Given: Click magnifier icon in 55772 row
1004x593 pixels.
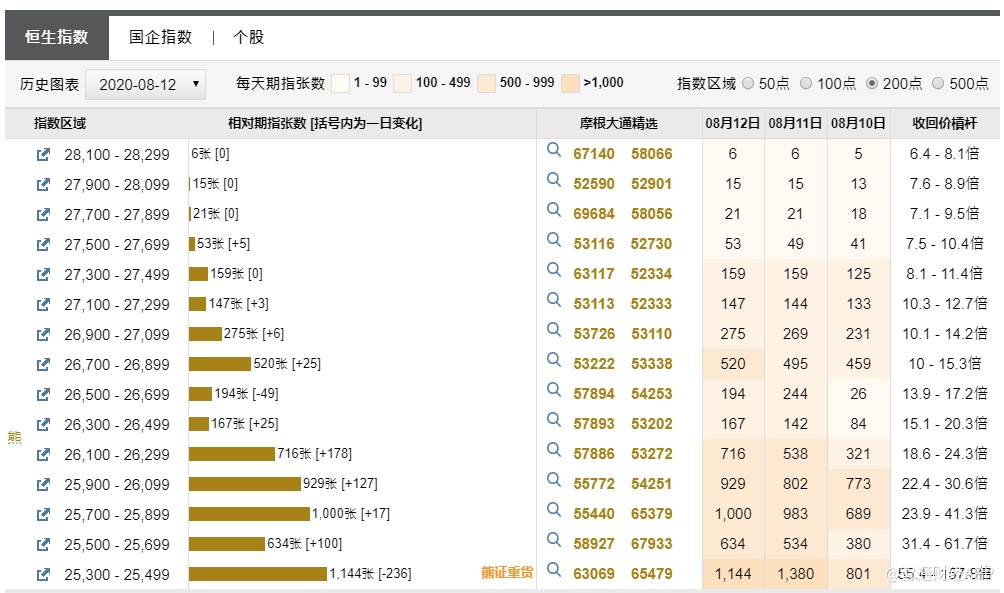Looking at the screenshot, I should click(554, 481).
